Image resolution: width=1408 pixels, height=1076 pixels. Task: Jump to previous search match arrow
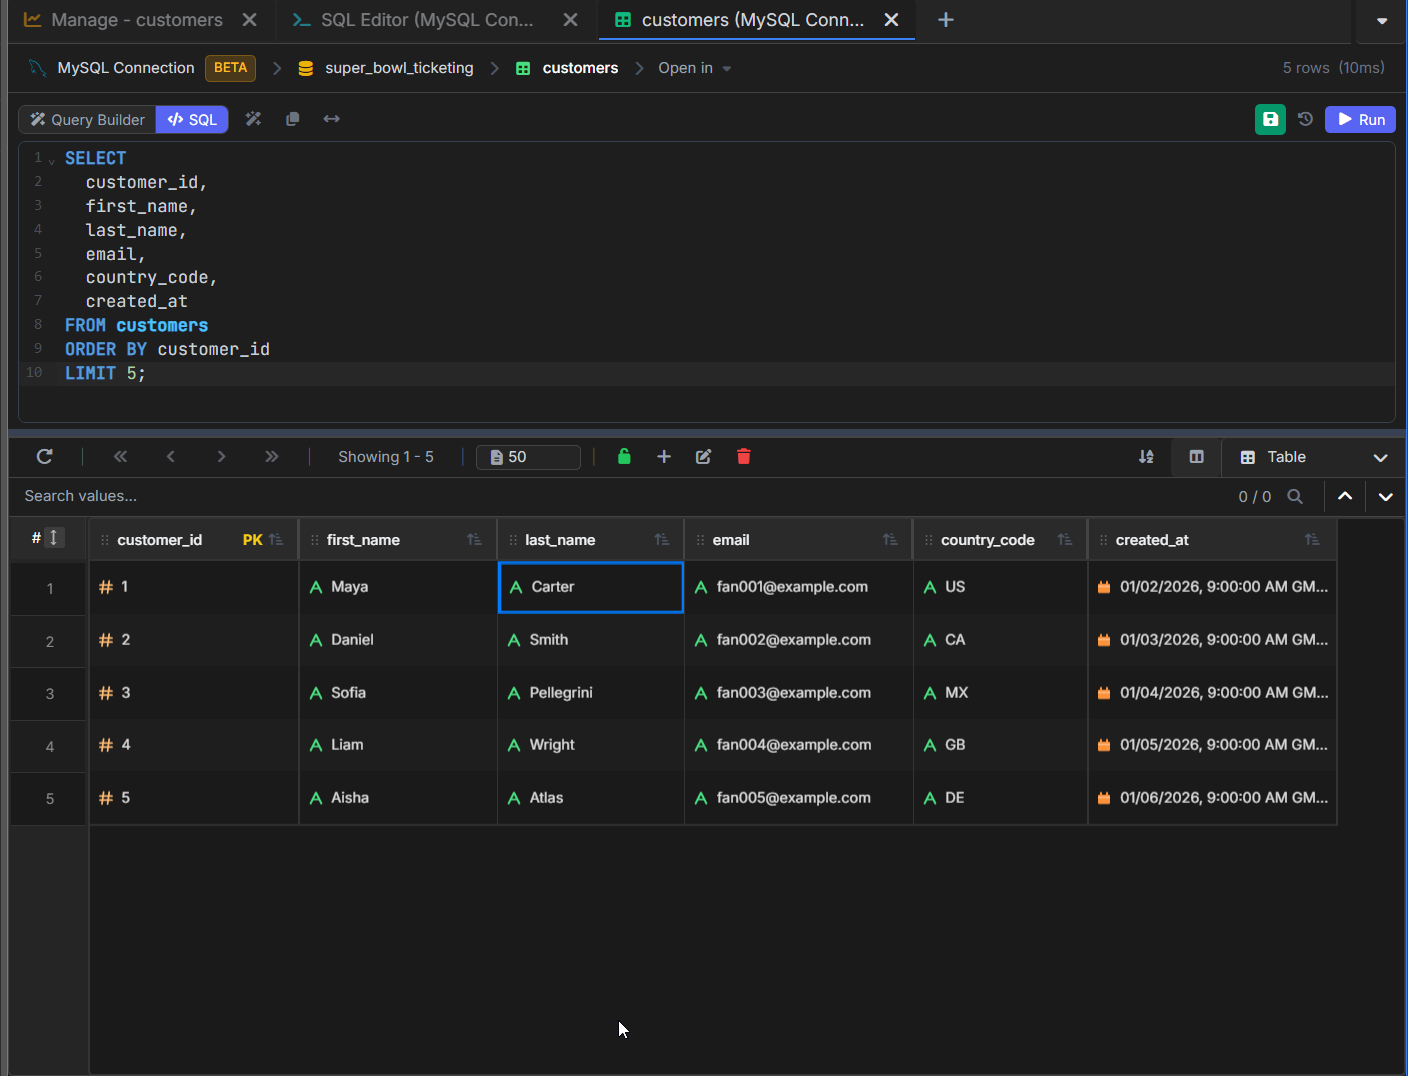point(1345,496)
